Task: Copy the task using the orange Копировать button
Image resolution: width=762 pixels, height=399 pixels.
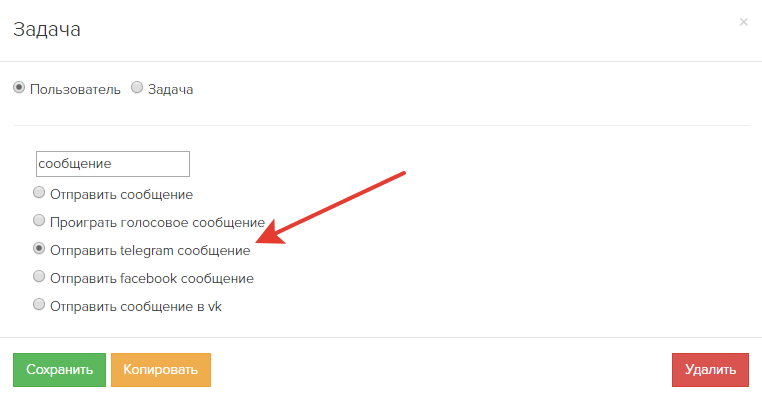Action: click(x=161, y=370)
